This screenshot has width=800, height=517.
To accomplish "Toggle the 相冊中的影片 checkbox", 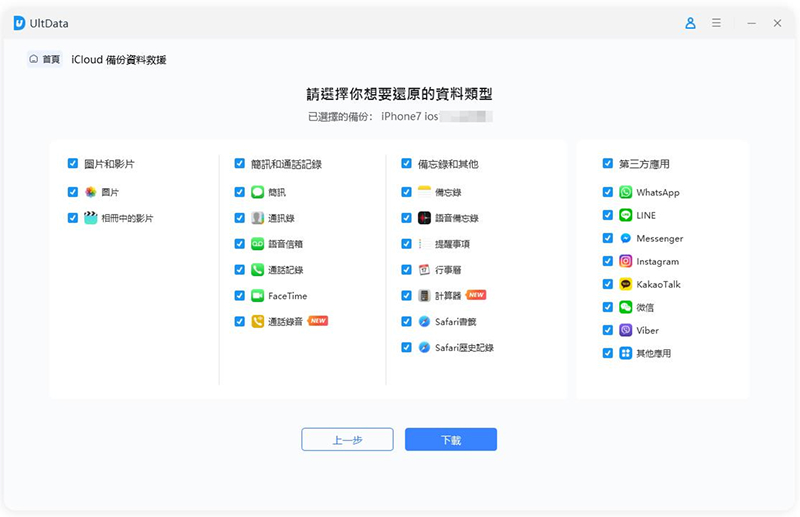I will pyautogui.click(x=73, y=218).
